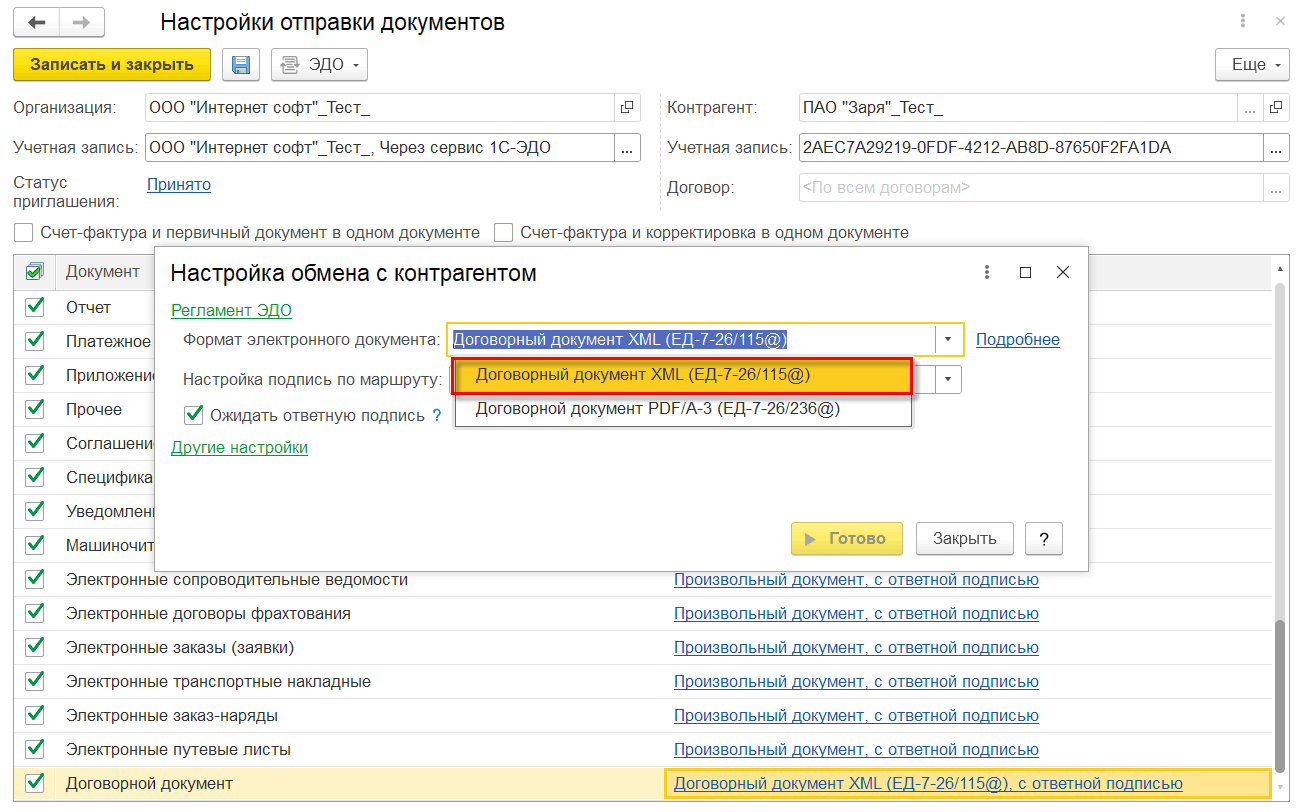The width and height of the screenshot is (1312, 812).
Task: Click the question hint beside Ожидать ответную подпись
Action: point(436,415)
